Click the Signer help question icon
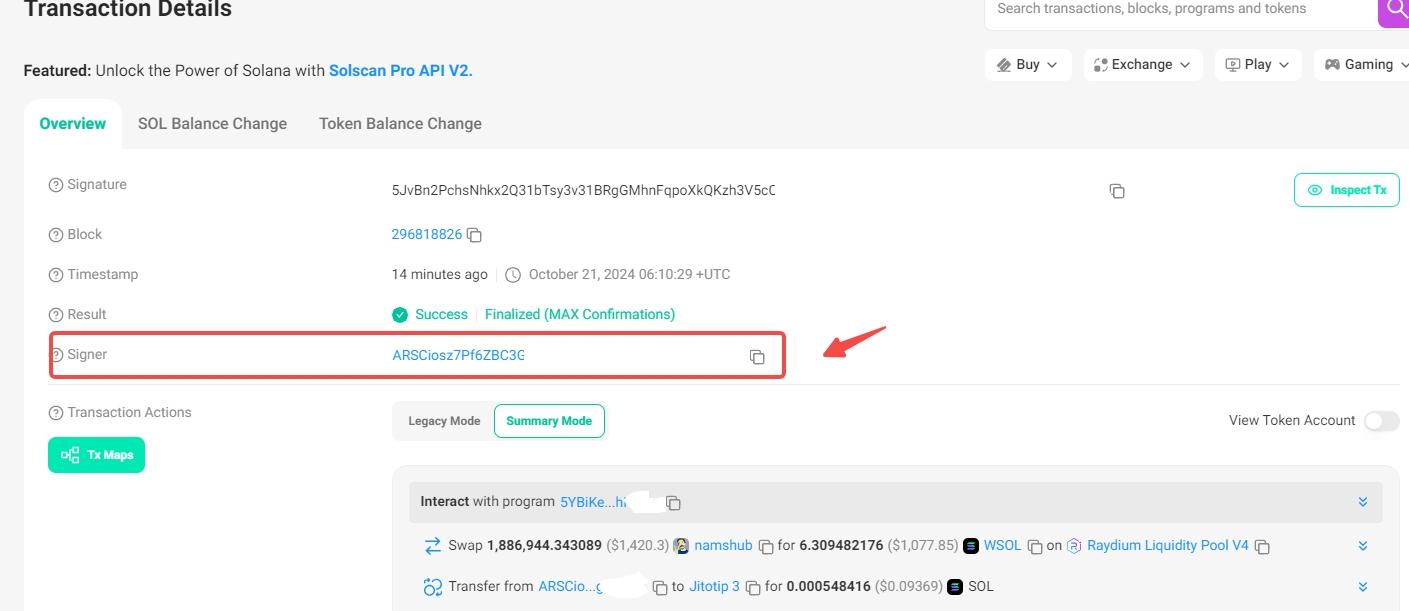Image resolution: width=1409 pixels, height=611 pixels. 56,355
